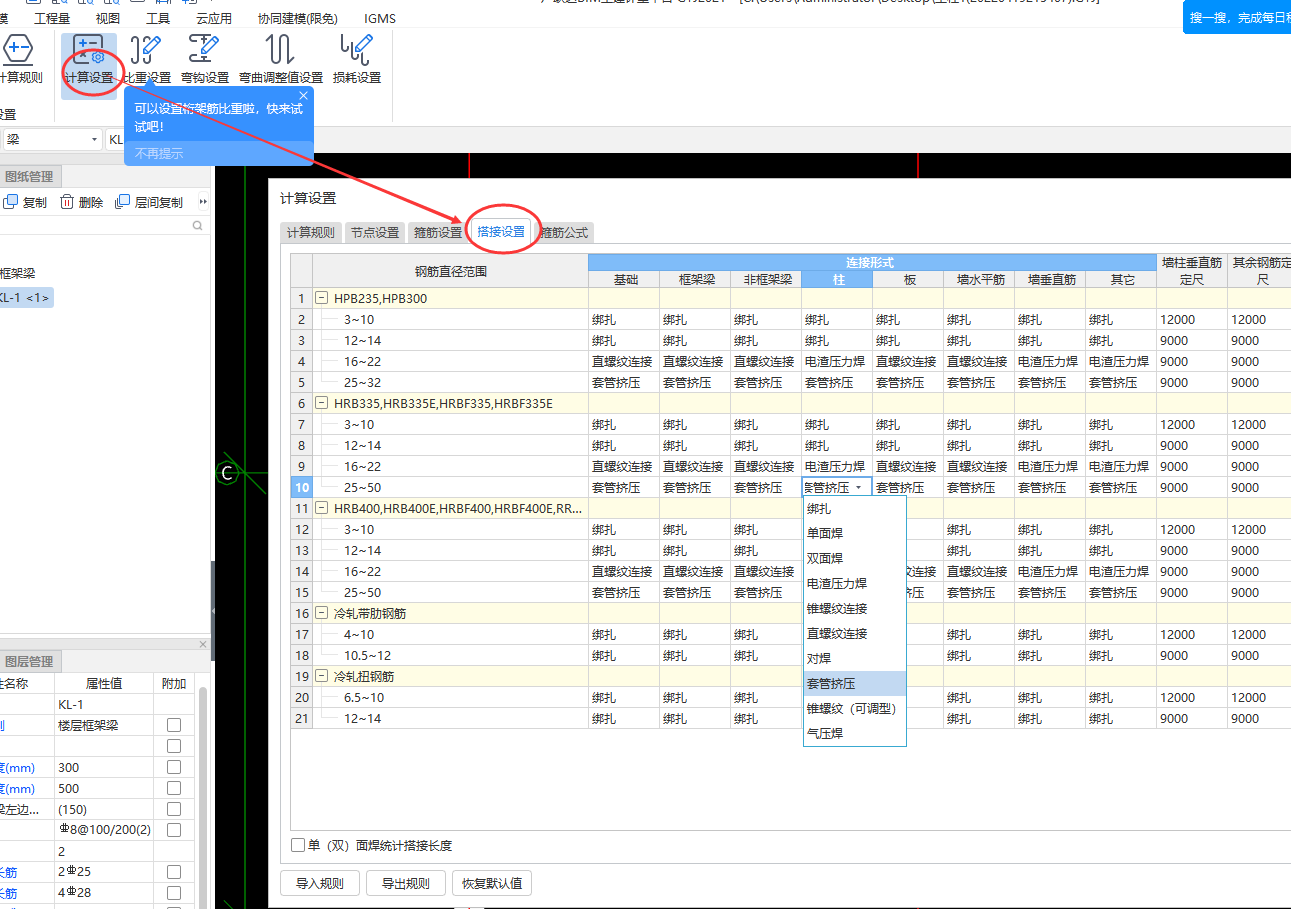The height and width of the screenshot is (909, 1291).
Task: Tick 附加 checkbox for 8@100/200(2) row
Action: [x=174, y=830]
